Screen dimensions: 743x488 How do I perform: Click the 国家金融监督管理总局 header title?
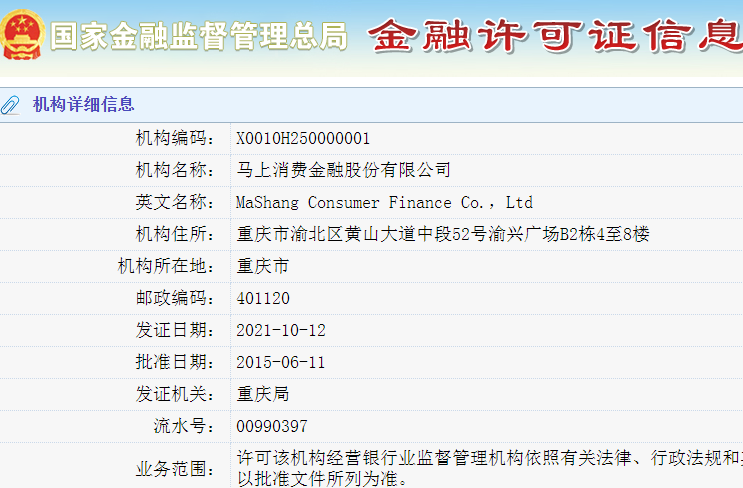[x=199, y=36]
